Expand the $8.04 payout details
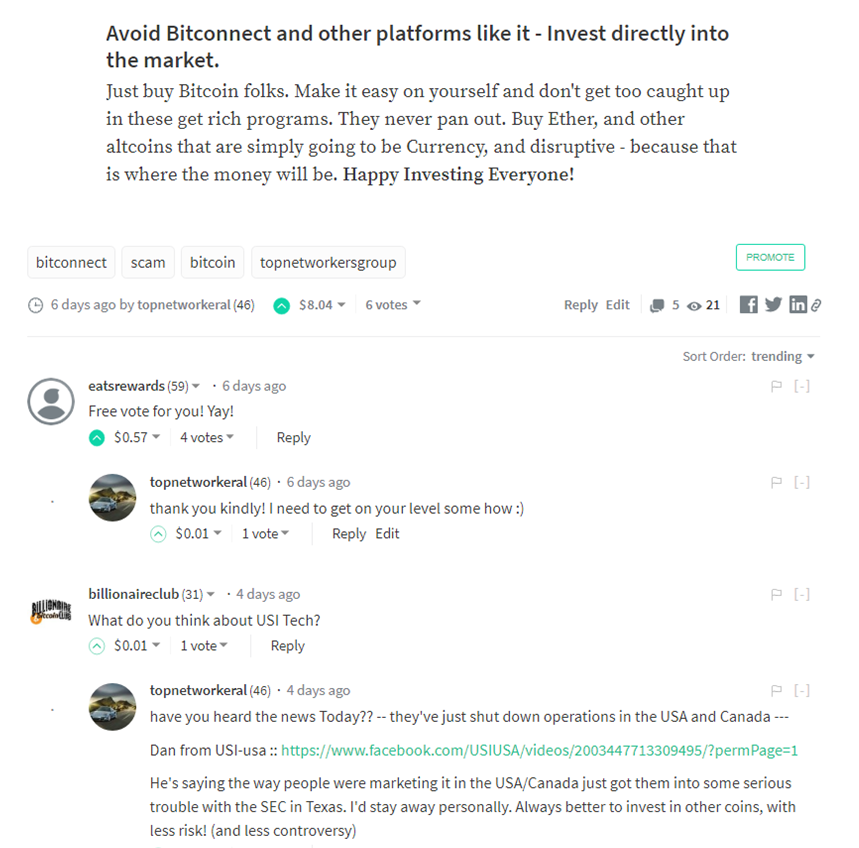859x848 pixels. point(322,305)
